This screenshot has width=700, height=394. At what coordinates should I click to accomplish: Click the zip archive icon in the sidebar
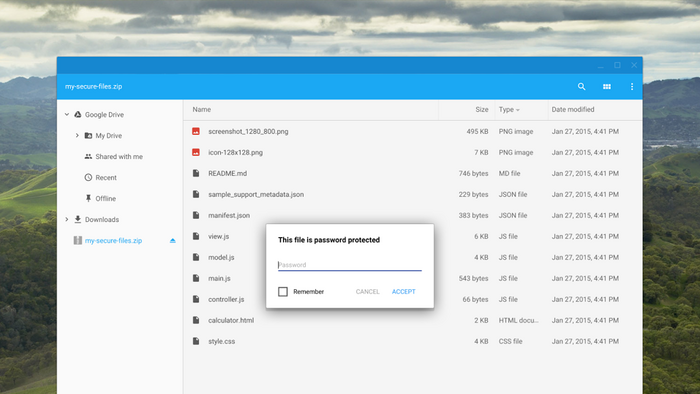tap(78, 241)
